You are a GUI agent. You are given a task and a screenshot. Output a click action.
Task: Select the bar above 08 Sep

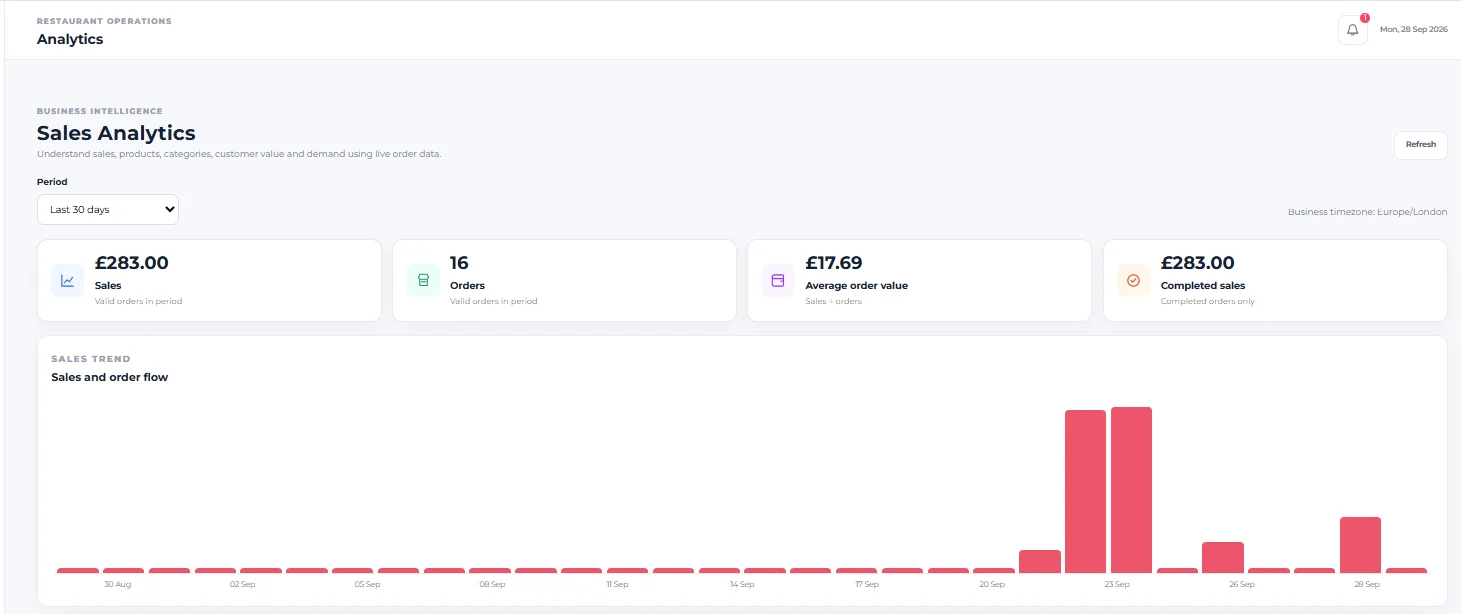490,570
